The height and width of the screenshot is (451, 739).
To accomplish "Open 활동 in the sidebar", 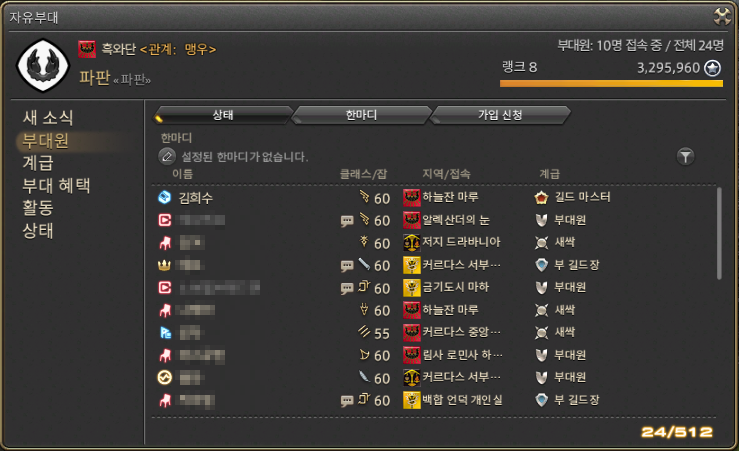I will pos(38,208).
